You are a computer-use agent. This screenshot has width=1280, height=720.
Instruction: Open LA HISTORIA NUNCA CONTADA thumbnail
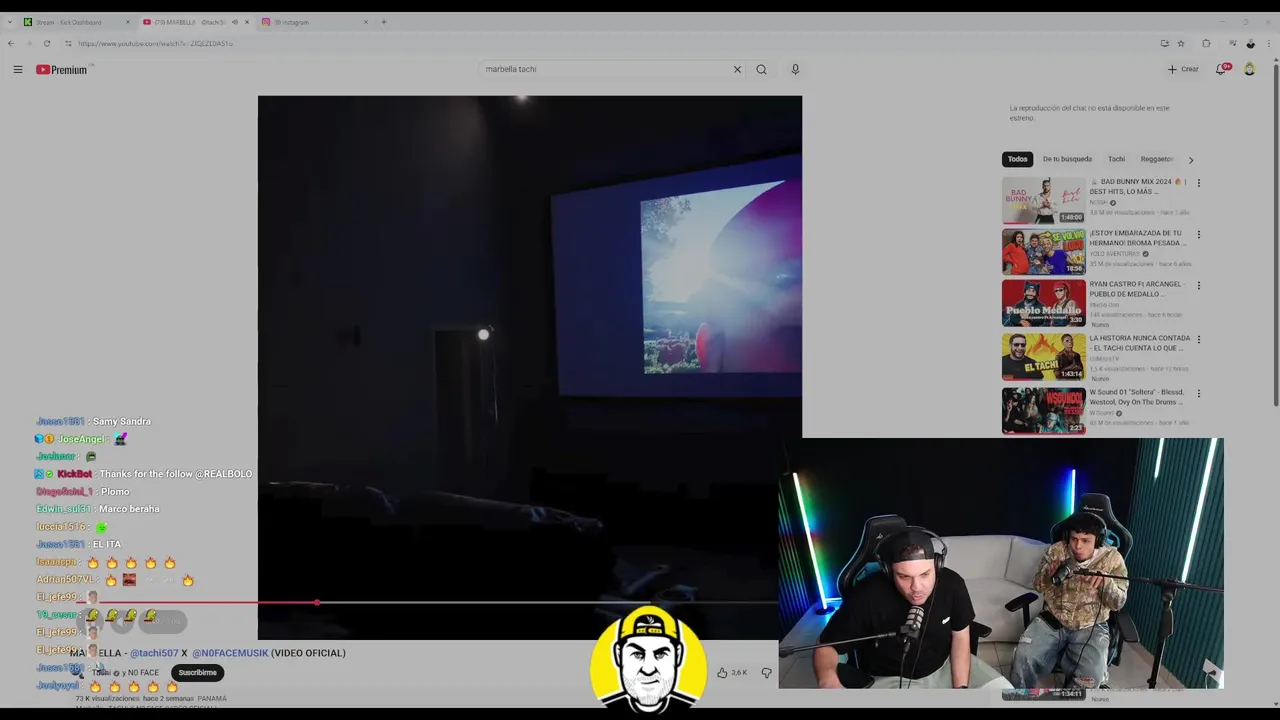[1043, 356]
